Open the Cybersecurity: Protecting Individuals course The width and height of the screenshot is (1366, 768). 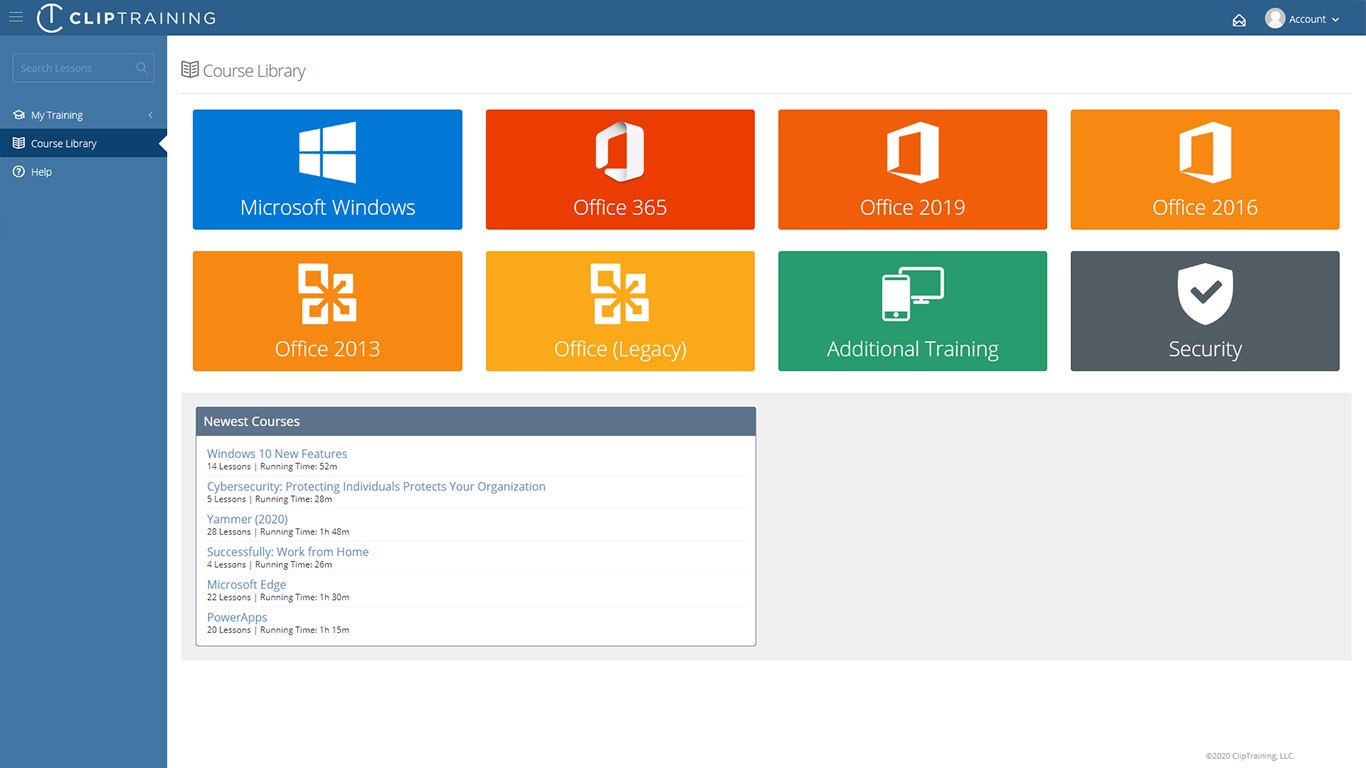[376, 487]
